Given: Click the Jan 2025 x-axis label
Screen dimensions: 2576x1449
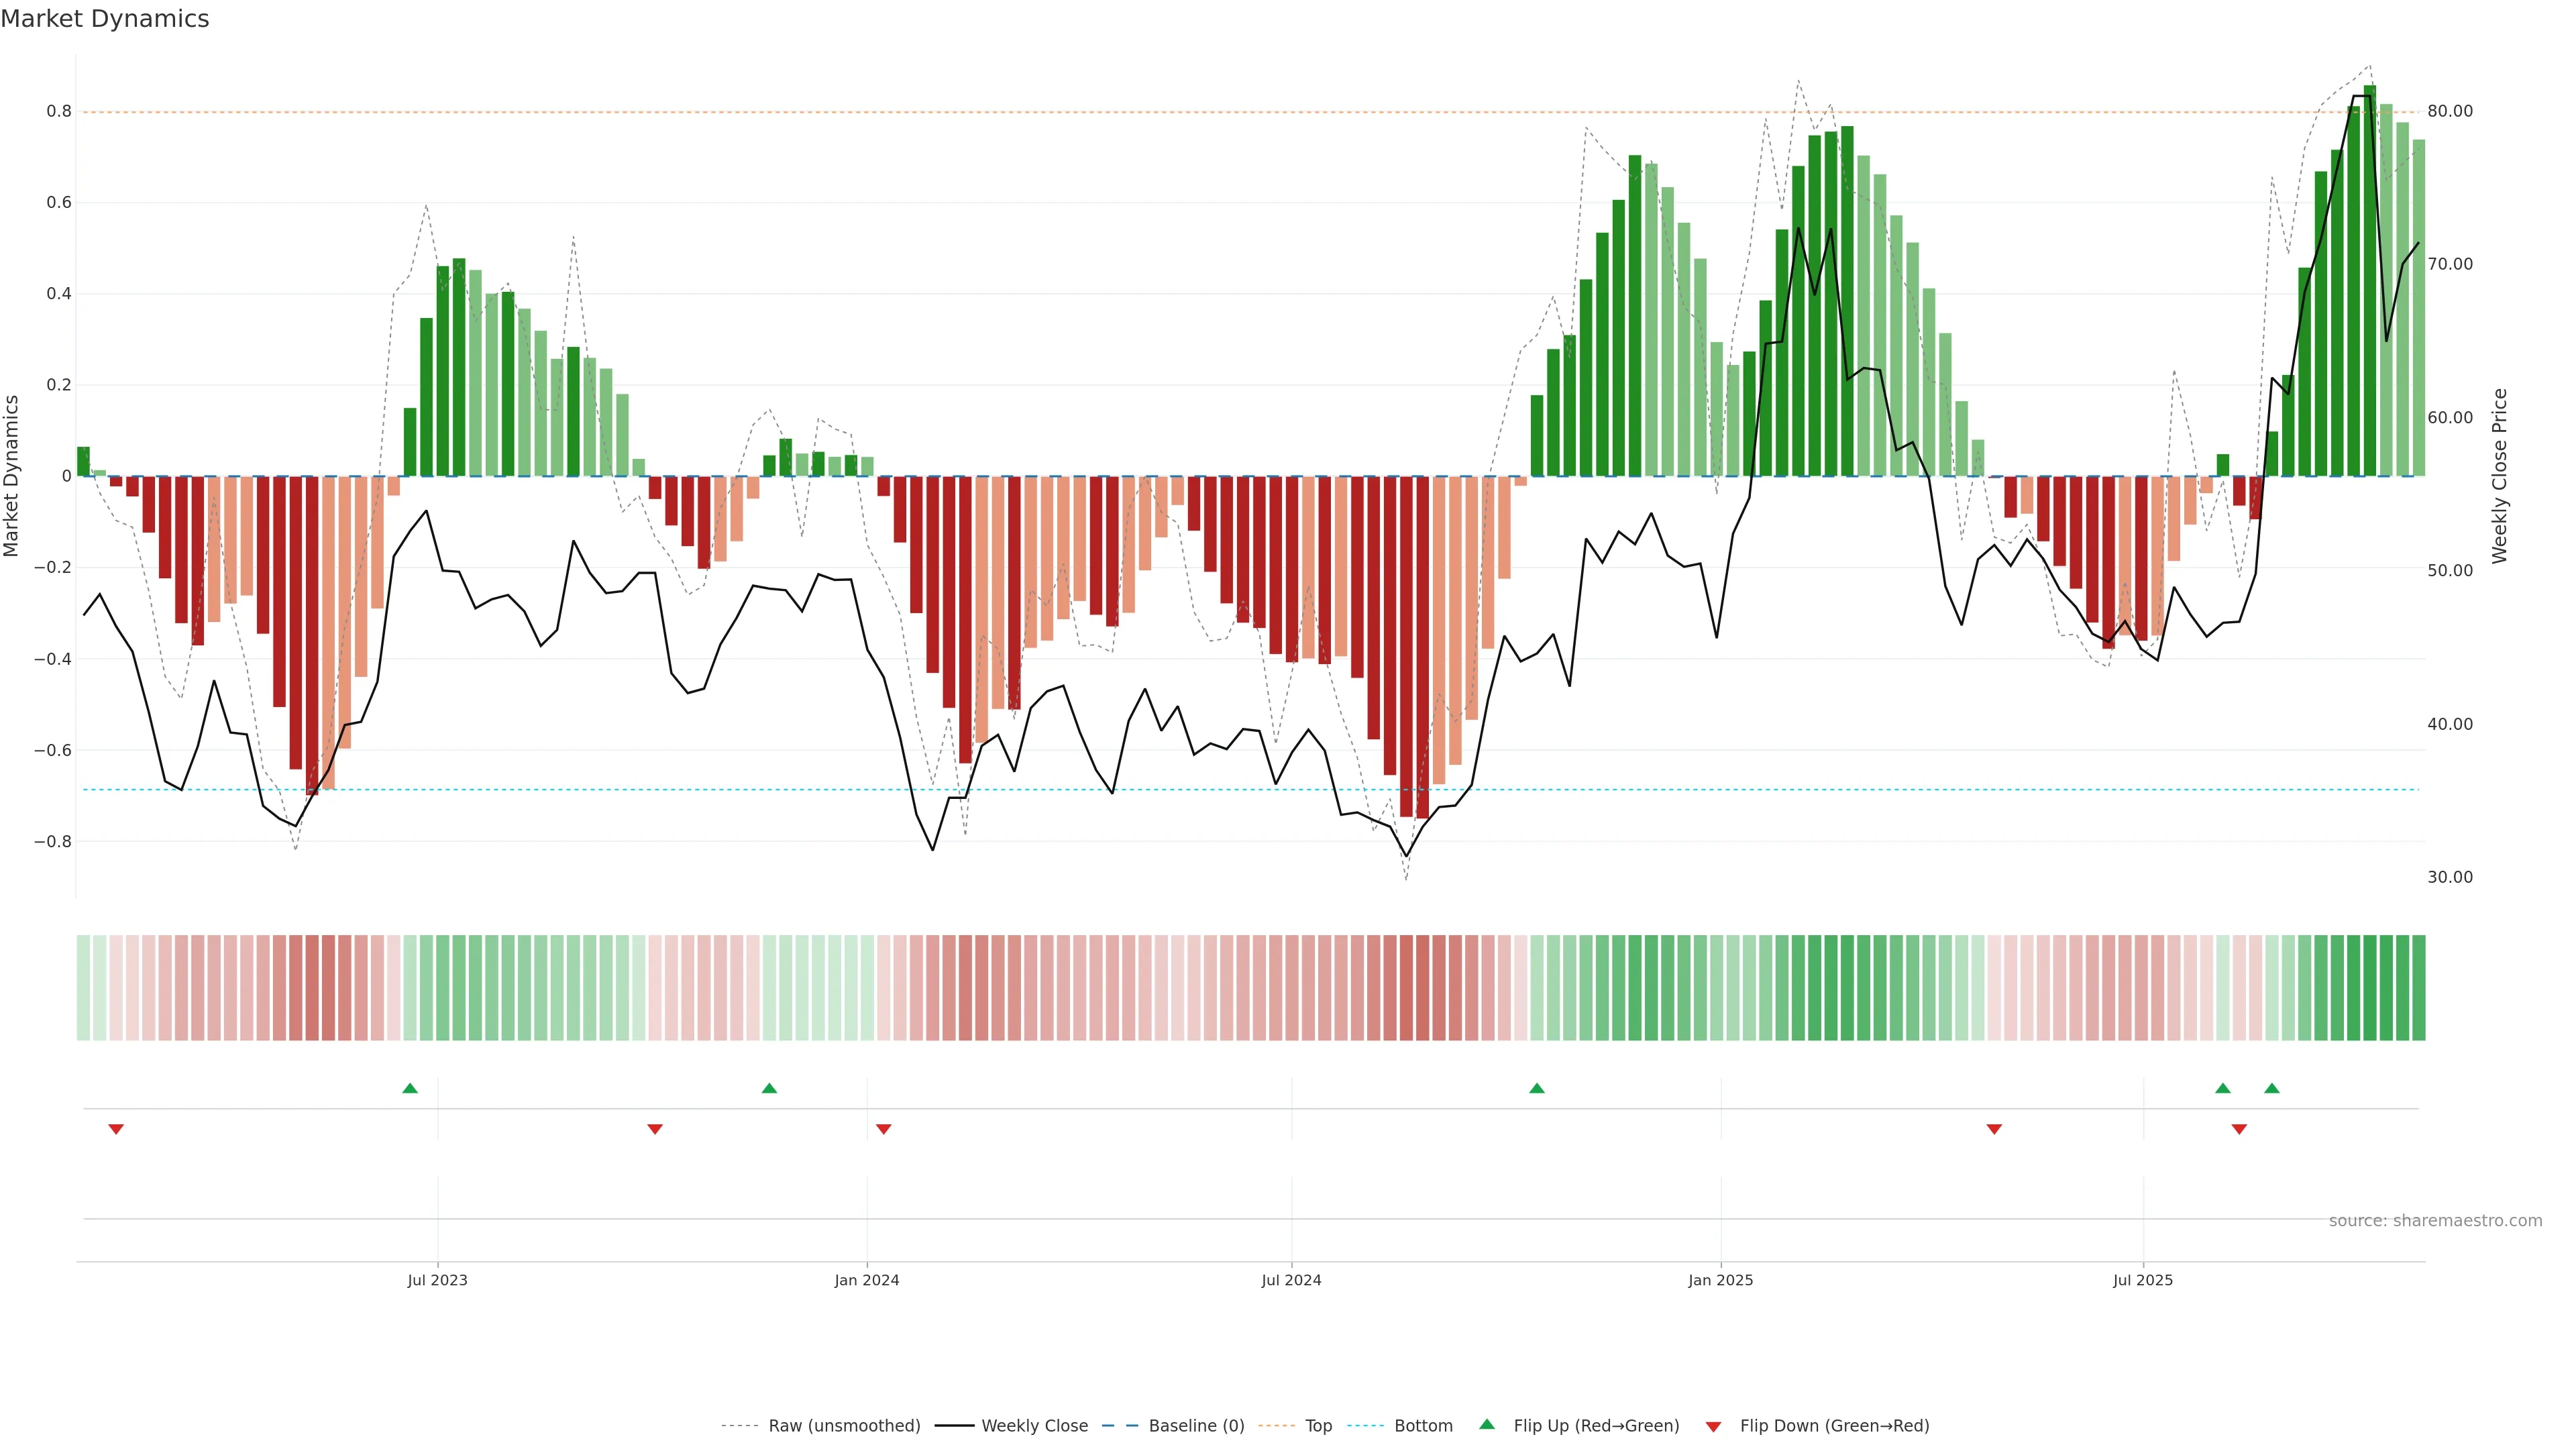Looking at the screenshot, I should click(x=1720, y=1280).
